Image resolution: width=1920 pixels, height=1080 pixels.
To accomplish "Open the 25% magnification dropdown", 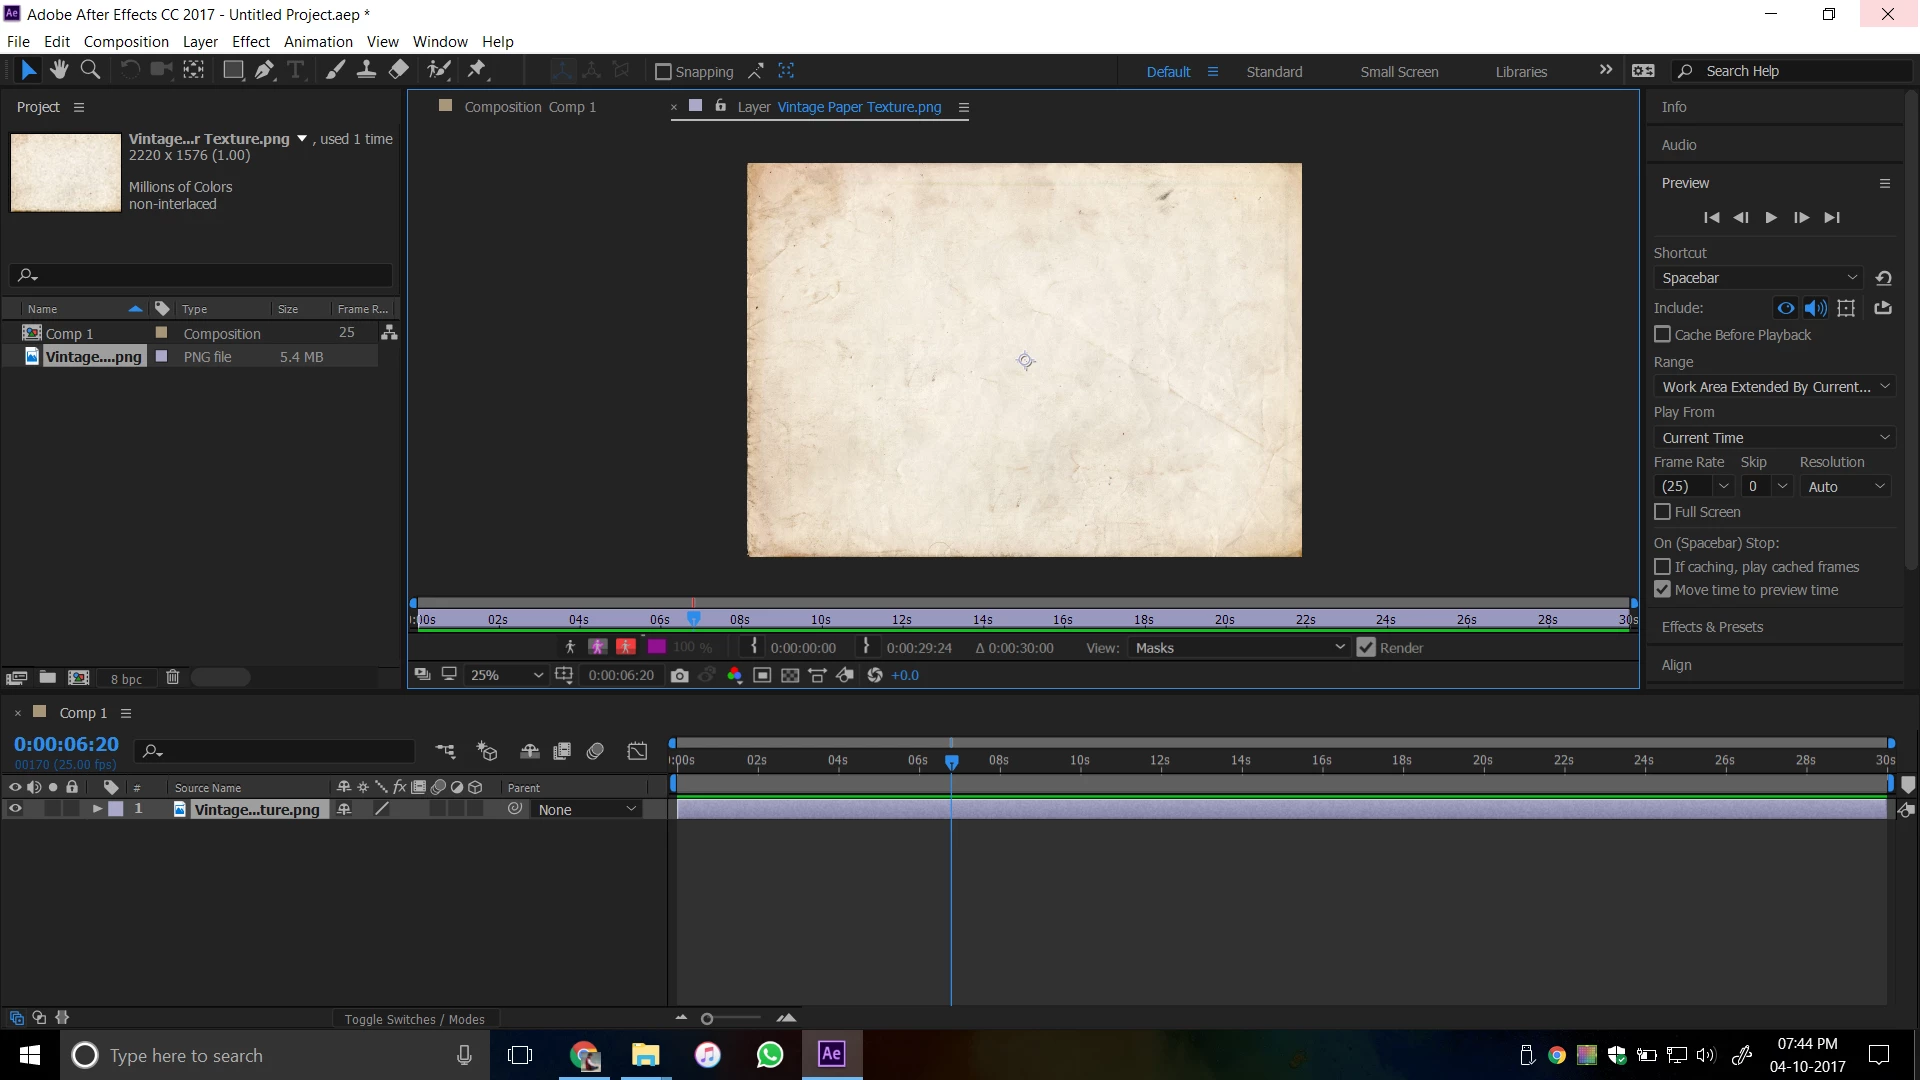I will [506, 676].
